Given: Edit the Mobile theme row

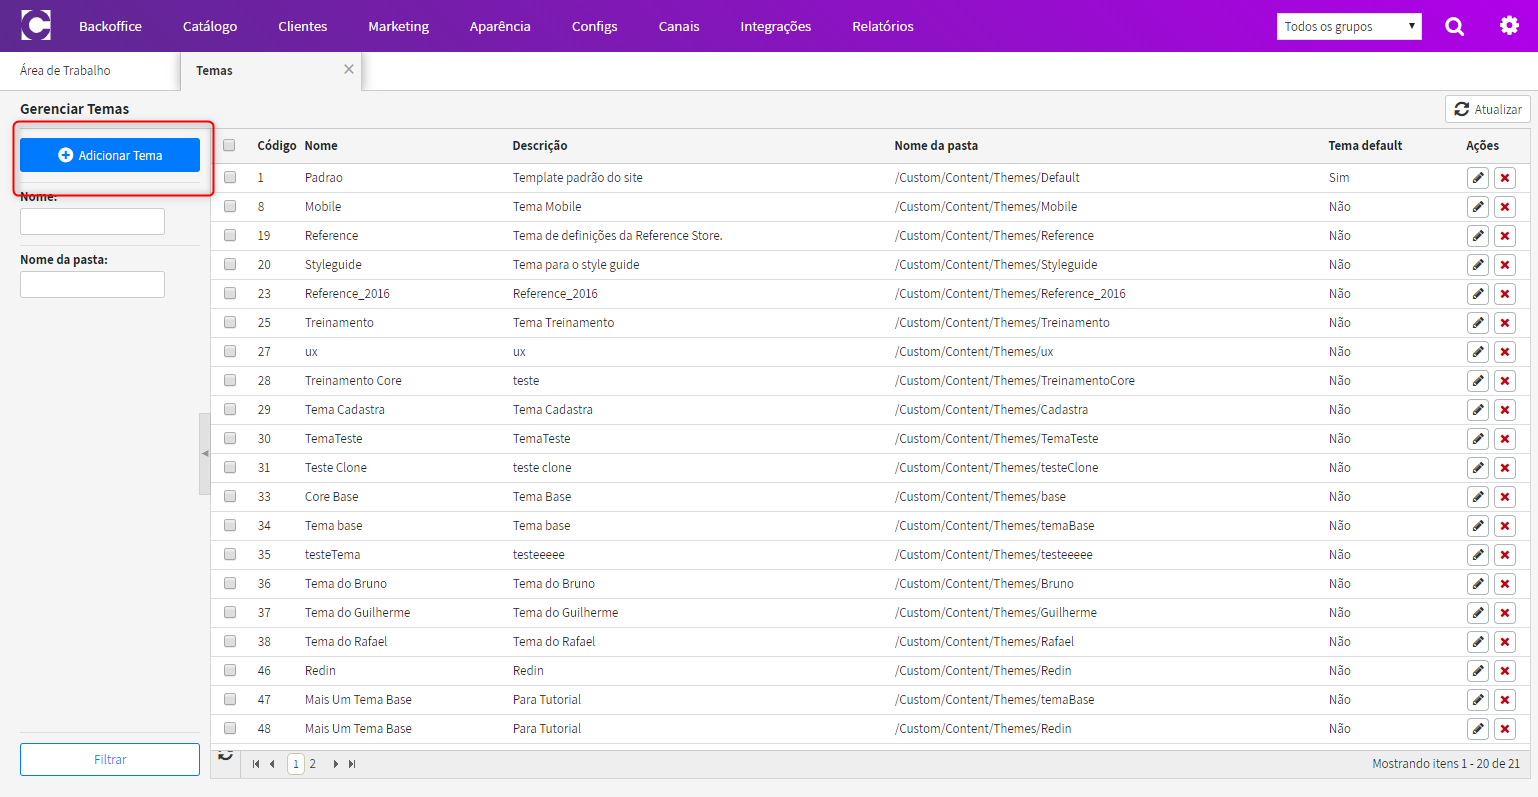Looking at the screenshot, I should [1478, 207].
